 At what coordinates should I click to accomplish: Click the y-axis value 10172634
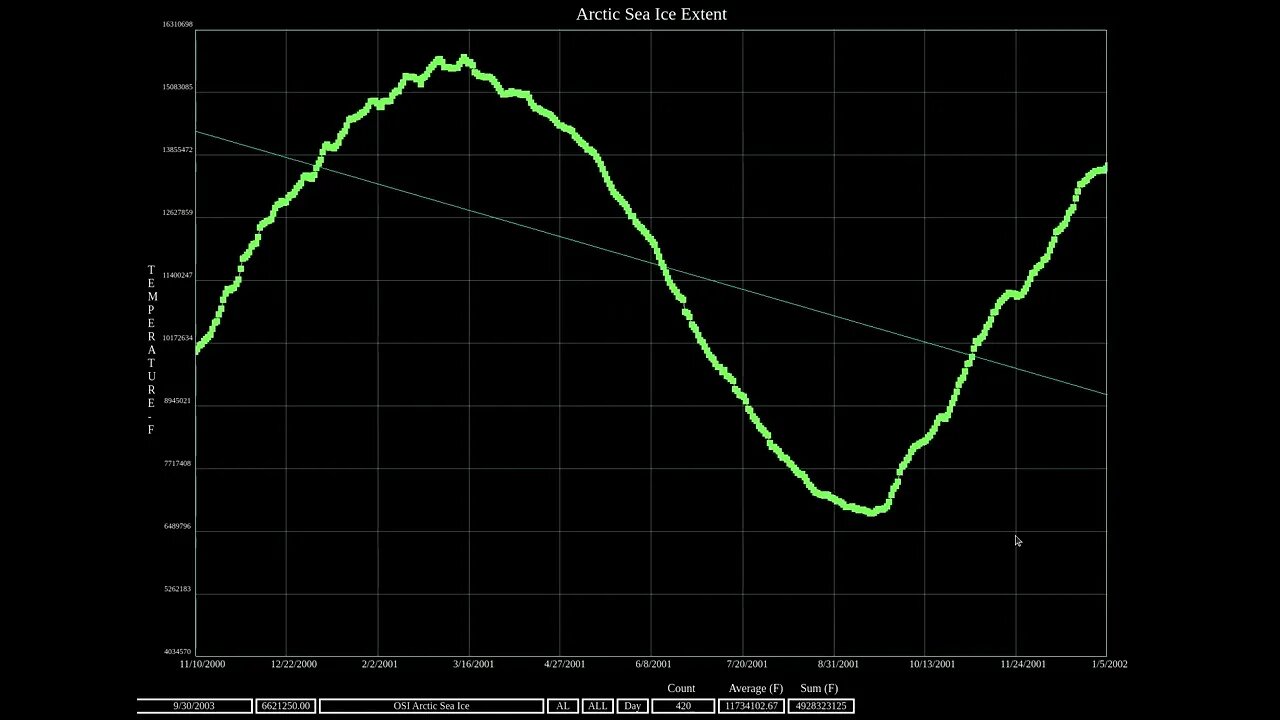178,338
